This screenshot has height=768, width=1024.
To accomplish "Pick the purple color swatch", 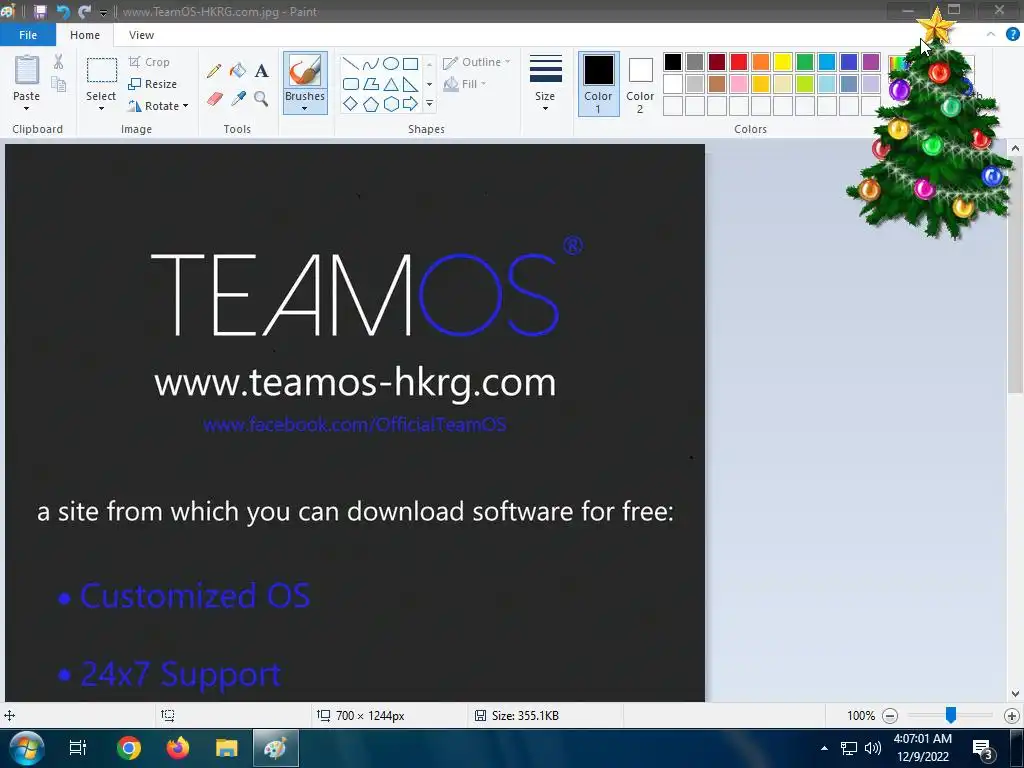I will coord(871,62).
